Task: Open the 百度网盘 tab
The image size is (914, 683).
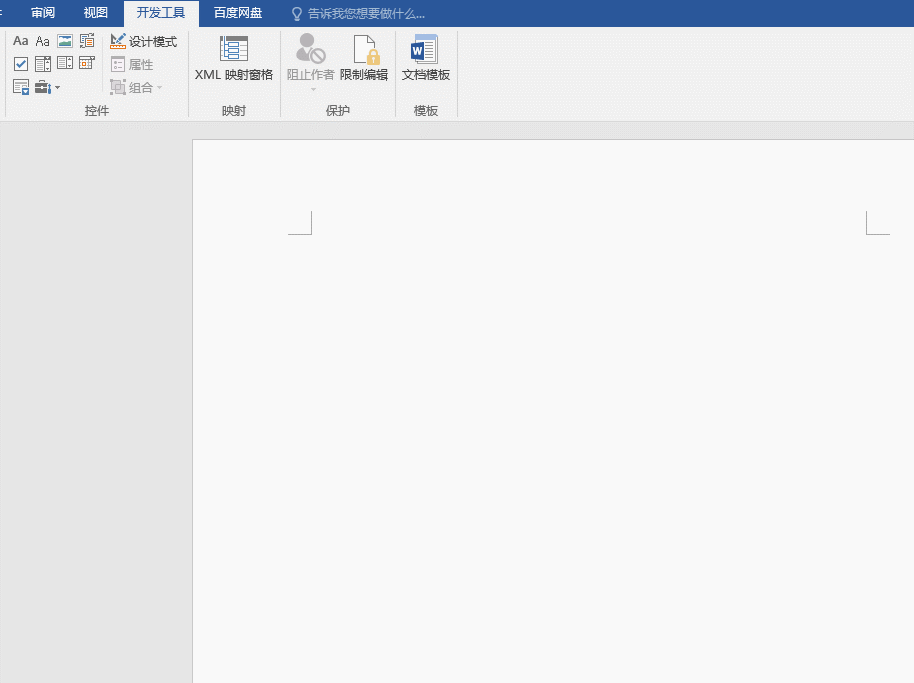Action: pos(238,13)
